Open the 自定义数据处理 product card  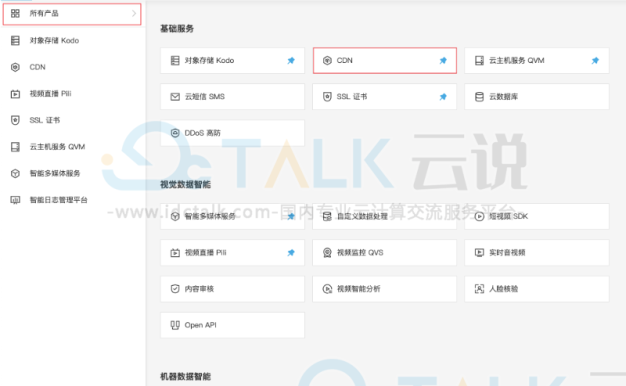384,216
